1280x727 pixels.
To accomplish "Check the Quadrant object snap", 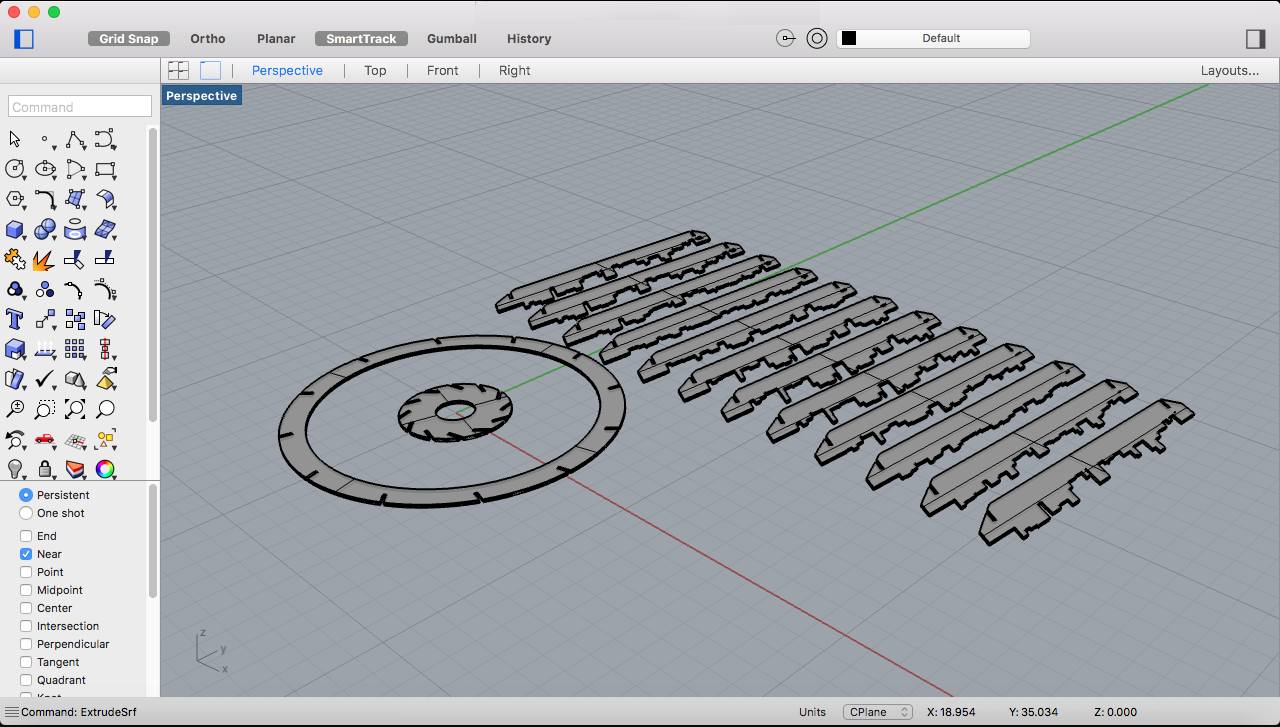I will coord(26,680).
